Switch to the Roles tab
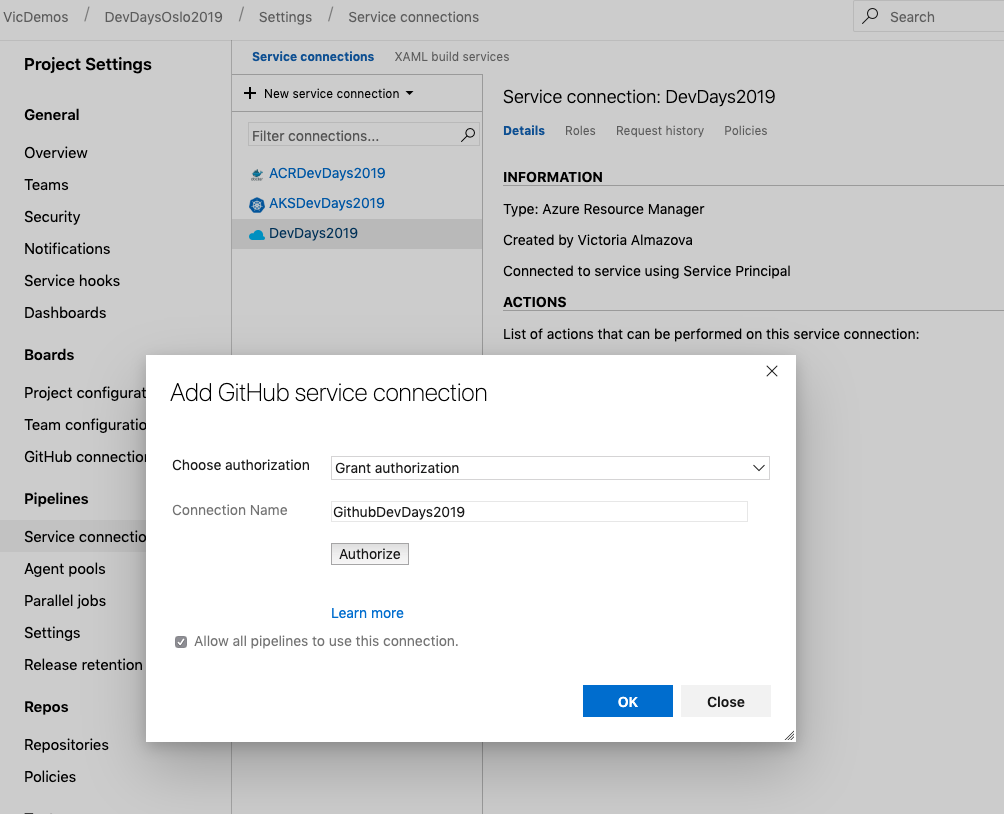1004x814 pixels. tap(580, 130)
